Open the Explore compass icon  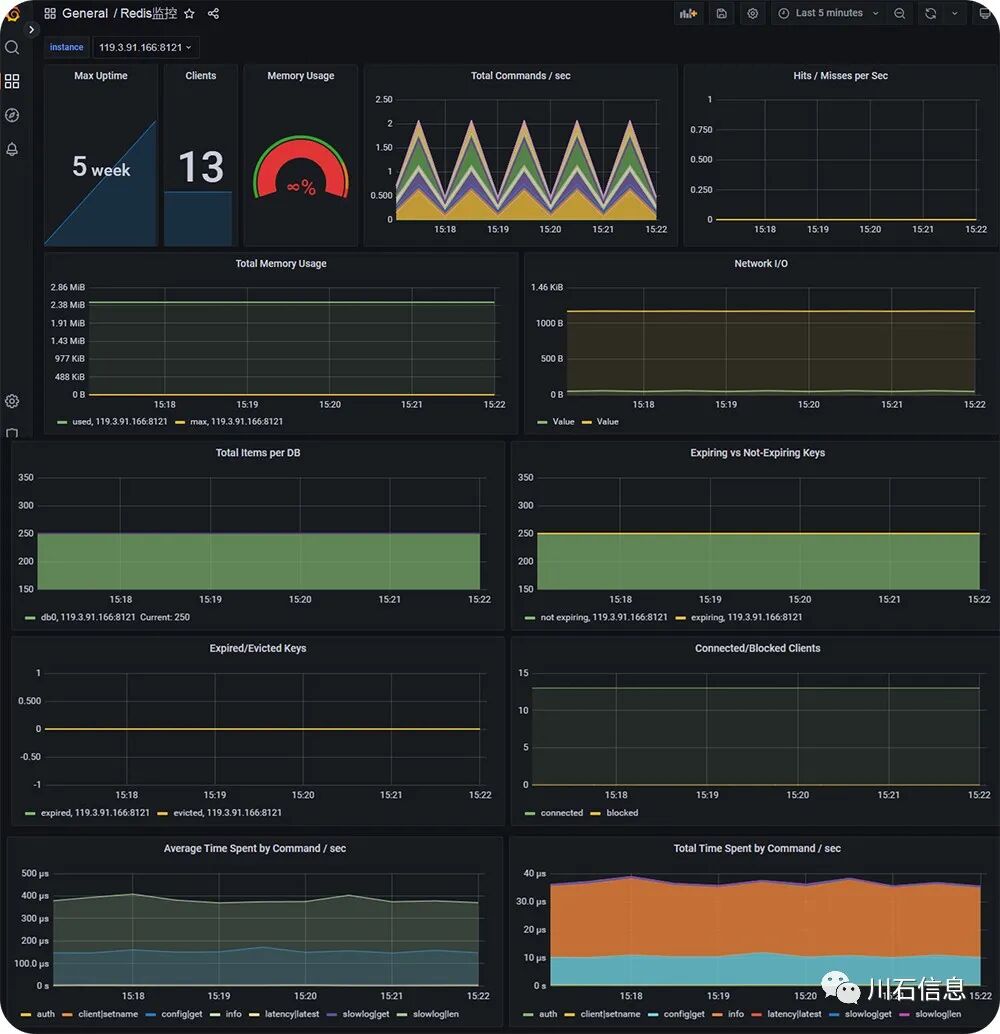pos(12,115)
